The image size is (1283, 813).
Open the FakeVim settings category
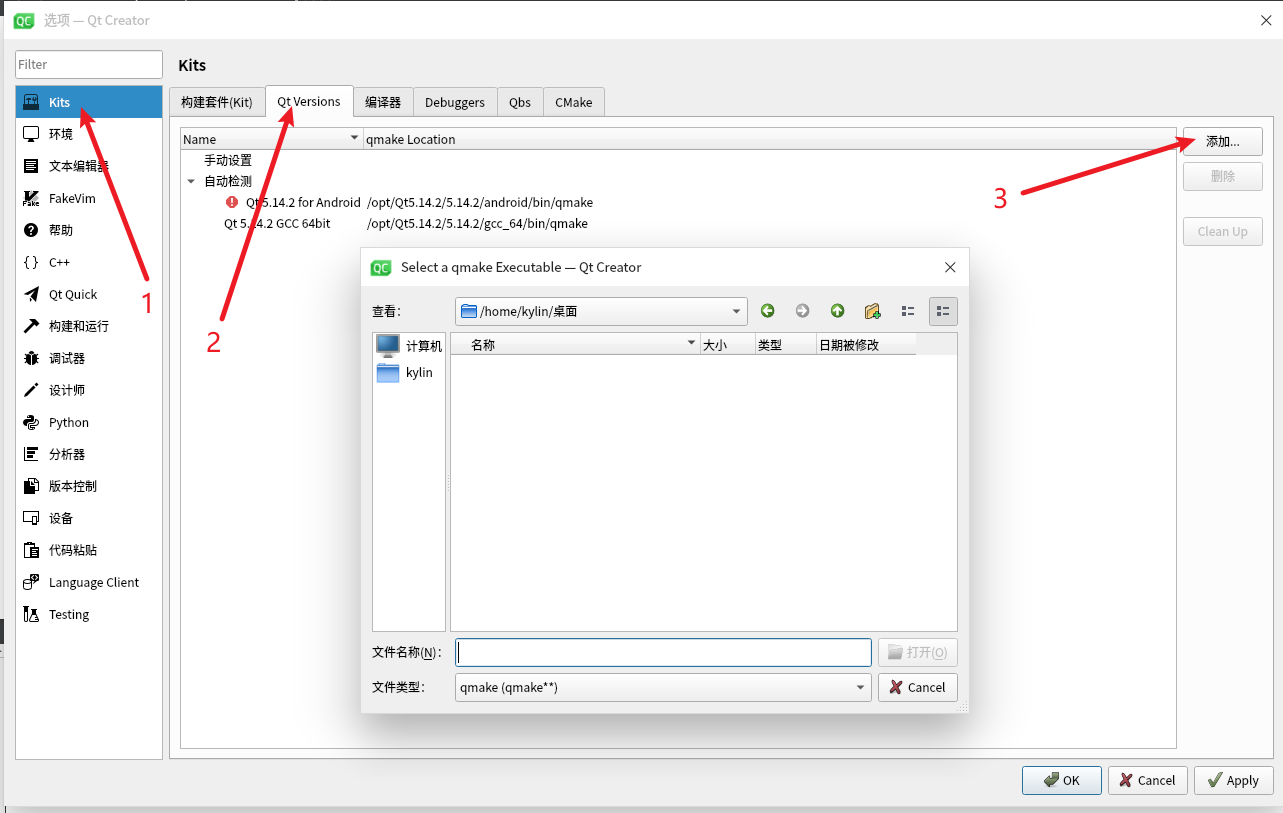[89, 198]
